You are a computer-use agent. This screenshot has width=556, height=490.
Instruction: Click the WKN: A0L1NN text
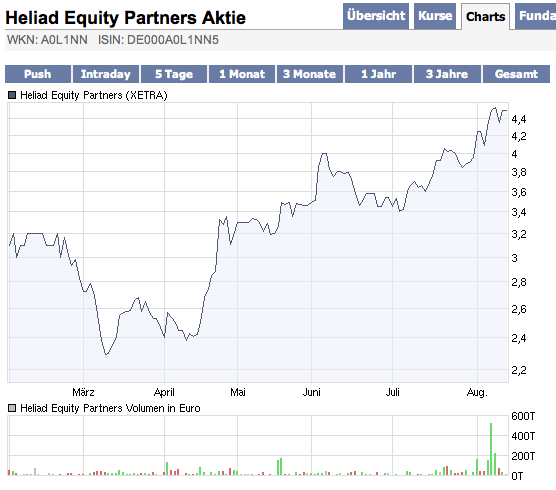47,40
